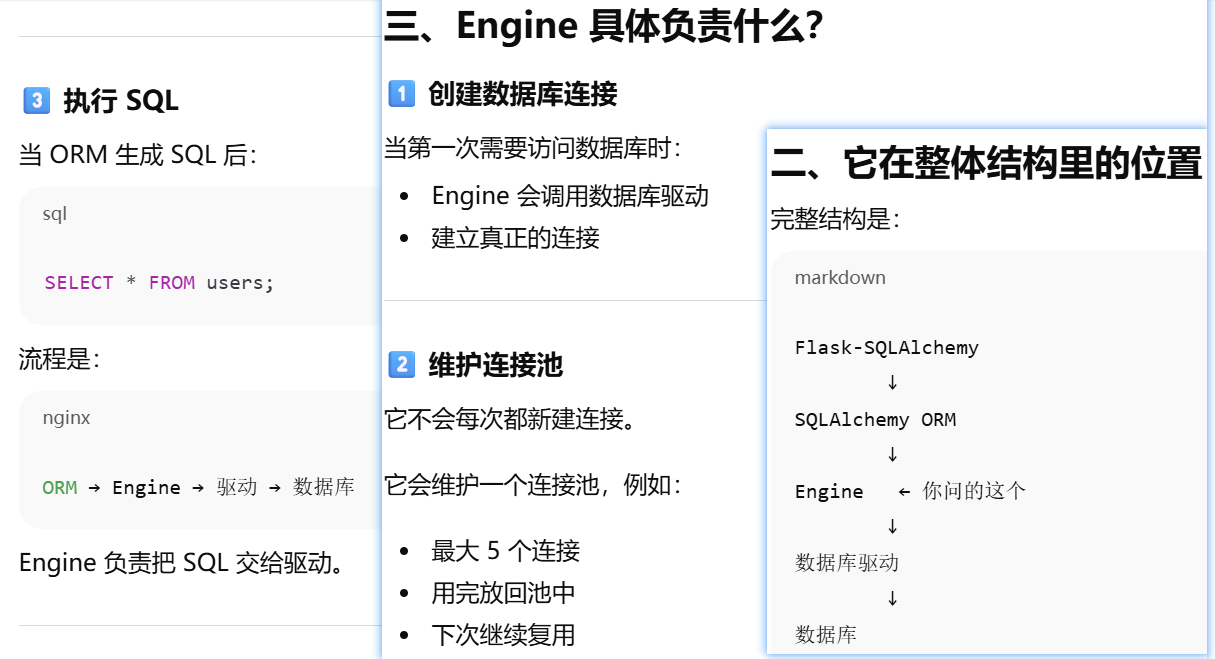
Task: Select the heading 三、Engine 具体负责什么?
Action: coord(603,25)
